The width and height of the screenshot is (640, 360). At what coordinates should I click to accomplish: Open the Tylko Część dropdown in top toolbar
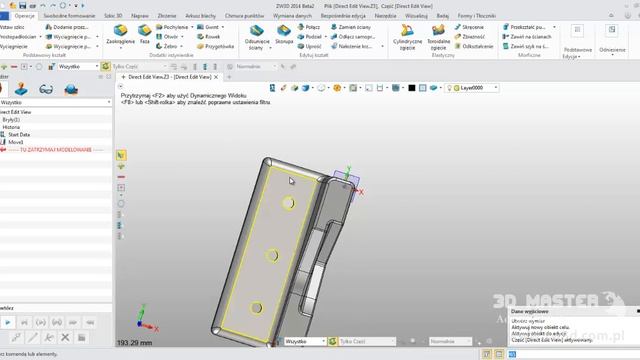(139, 66)
